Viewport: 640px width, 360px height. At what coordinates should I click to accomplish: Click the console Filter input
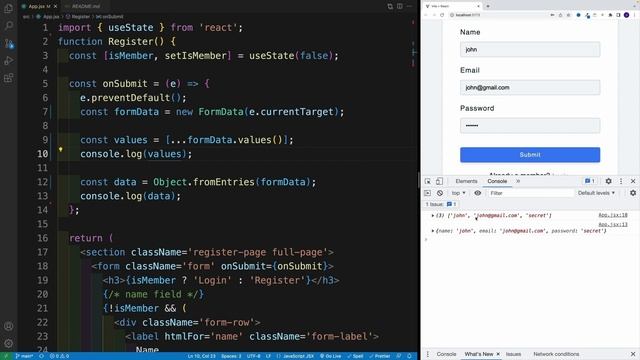point(531,193)
